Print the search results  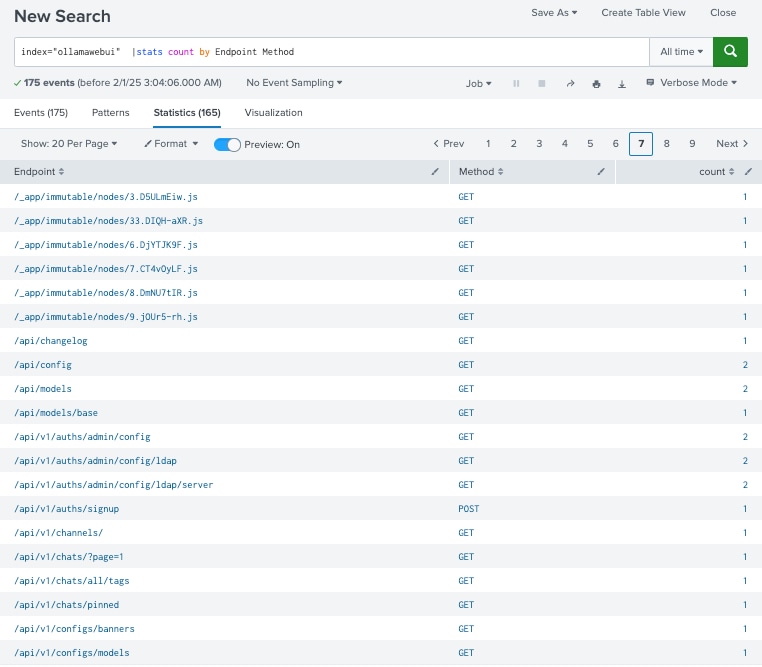596,84
